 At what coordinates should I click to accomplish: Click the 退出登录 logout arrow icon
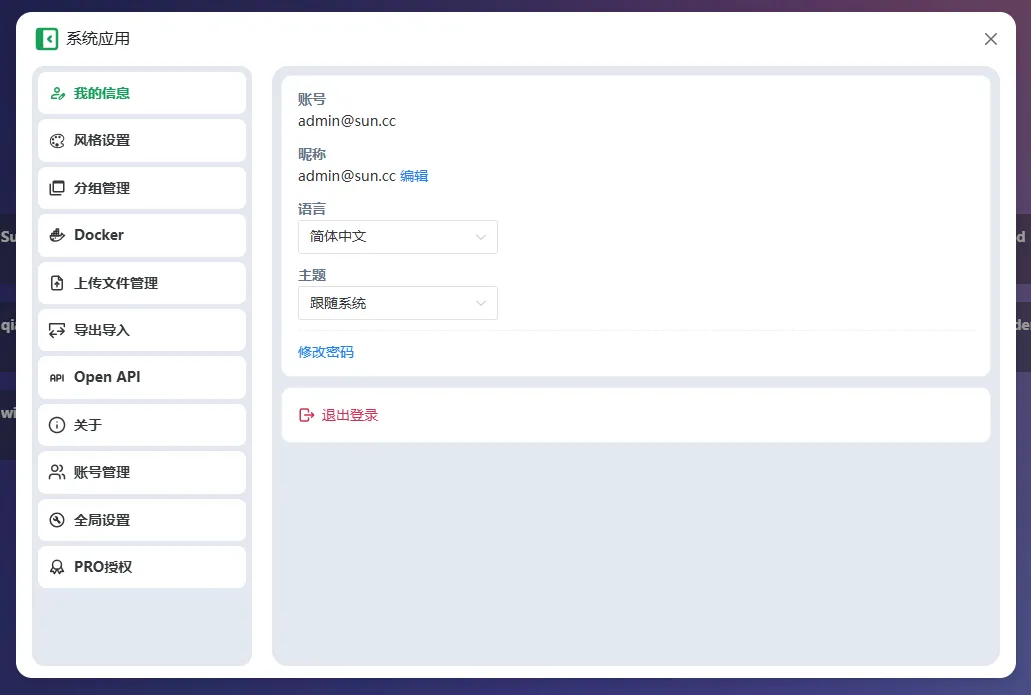(x=304, y=415)
